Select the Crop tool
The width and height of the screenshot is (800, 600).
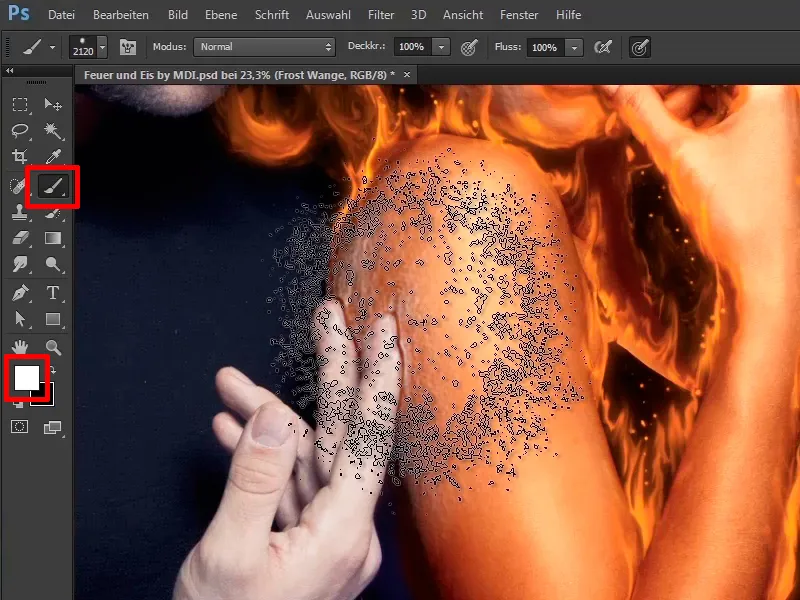point(20,157)
